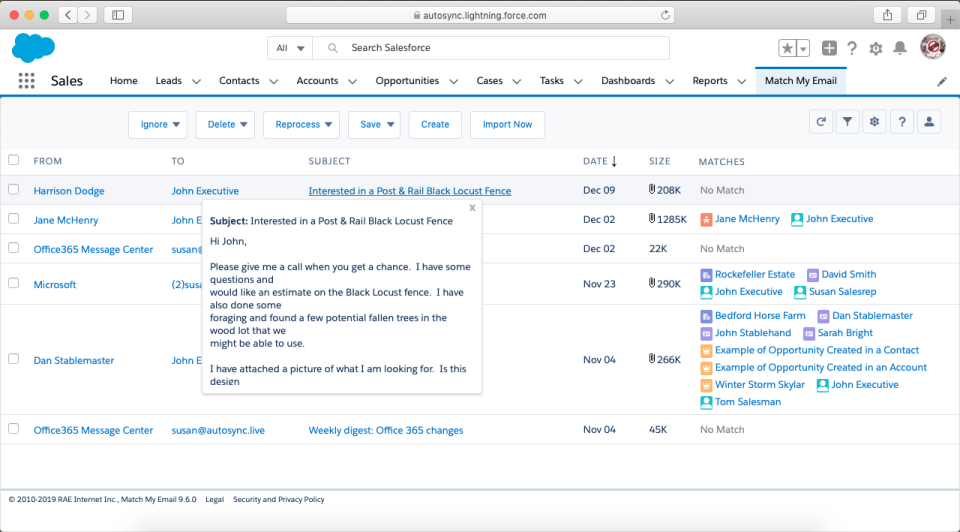The image size is (960, 532).
Task: Expand the Reprocess dropdown menu
Action: [x=301, y=125]
